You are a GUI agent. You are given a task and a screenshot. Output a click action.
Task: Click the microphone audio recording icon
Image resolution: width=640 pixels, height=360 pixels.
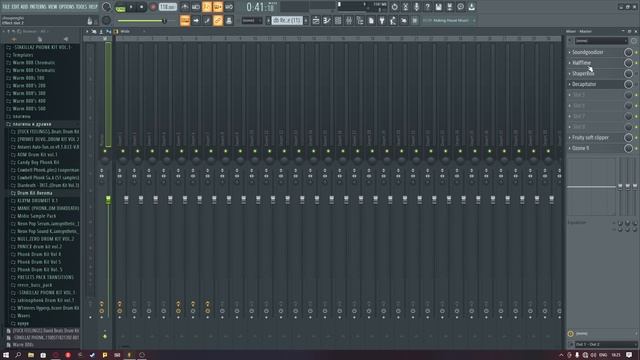pos(416,7)
